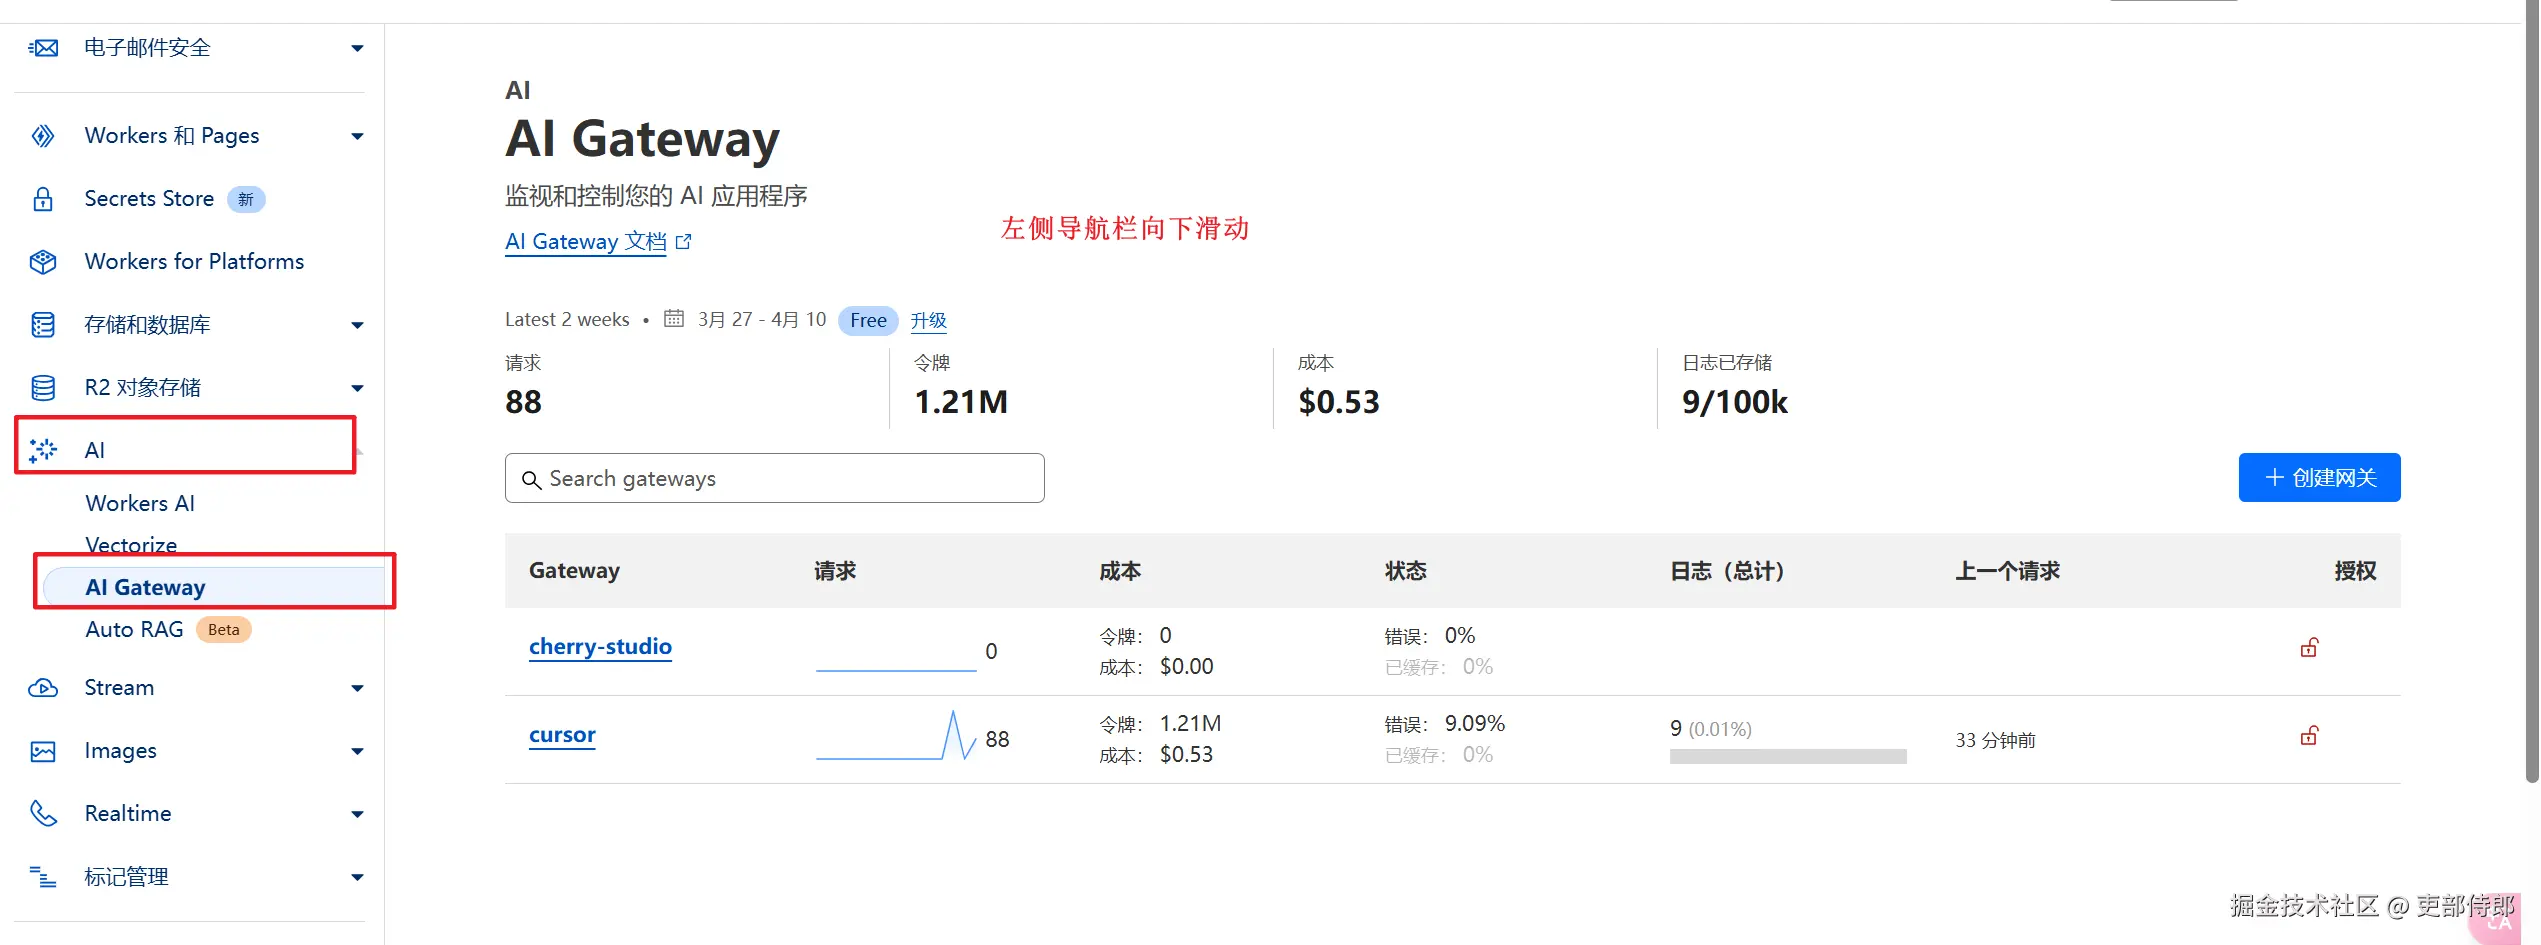This screenshot has height=945, width=2541.
Task: Open Workers AI in the sidebar
Action: click(140, 503)
